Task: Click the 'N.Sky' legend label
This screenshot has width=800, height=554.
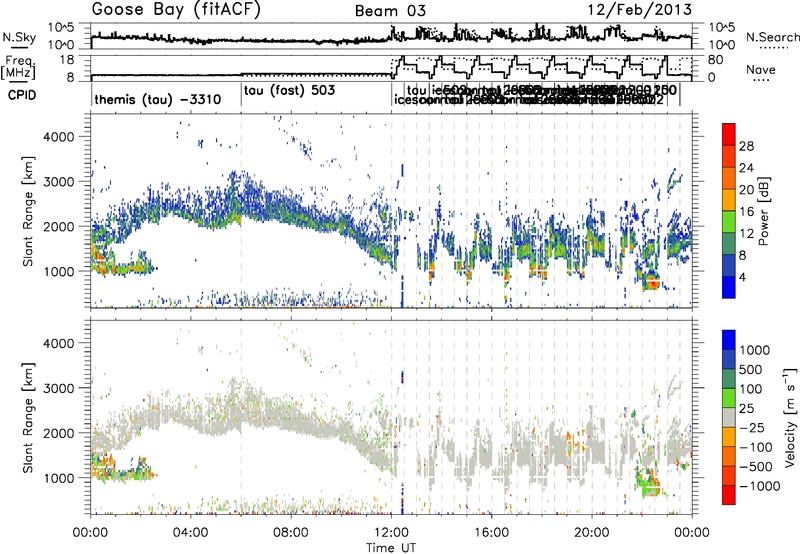Action: point(19,37)
